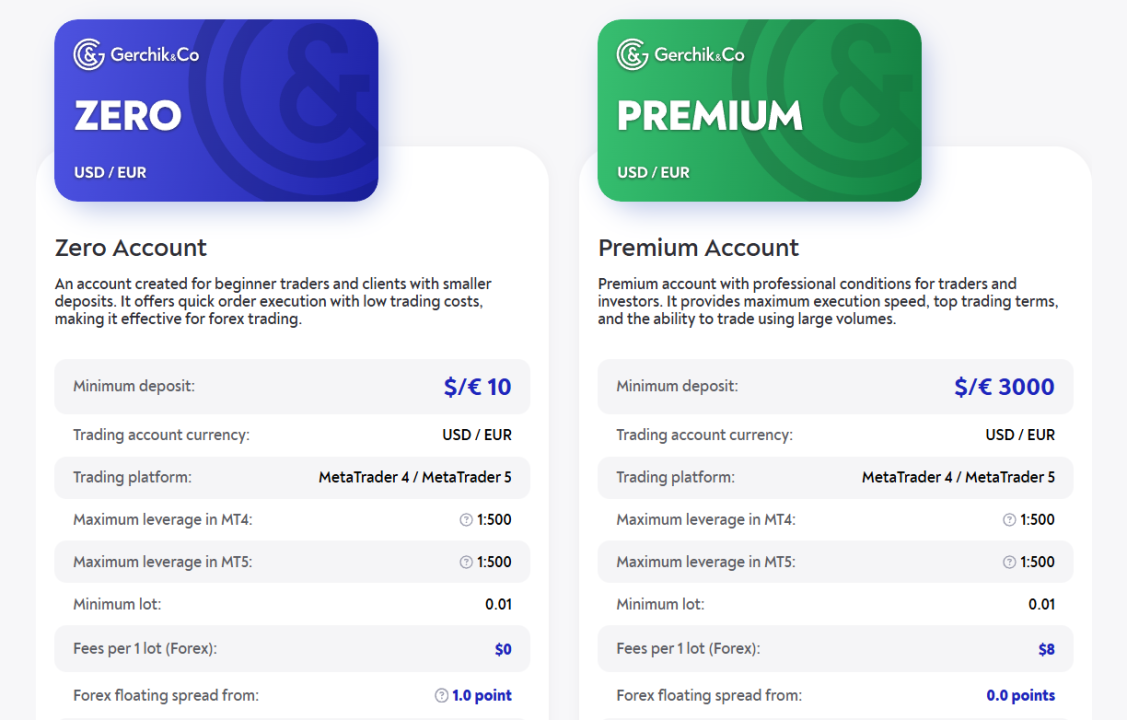Click Zero account's MetaTrader 4 / MetaTrader 5 text
The height and width of the screenshot is (720, 1127).
click(x=415, y=477)
